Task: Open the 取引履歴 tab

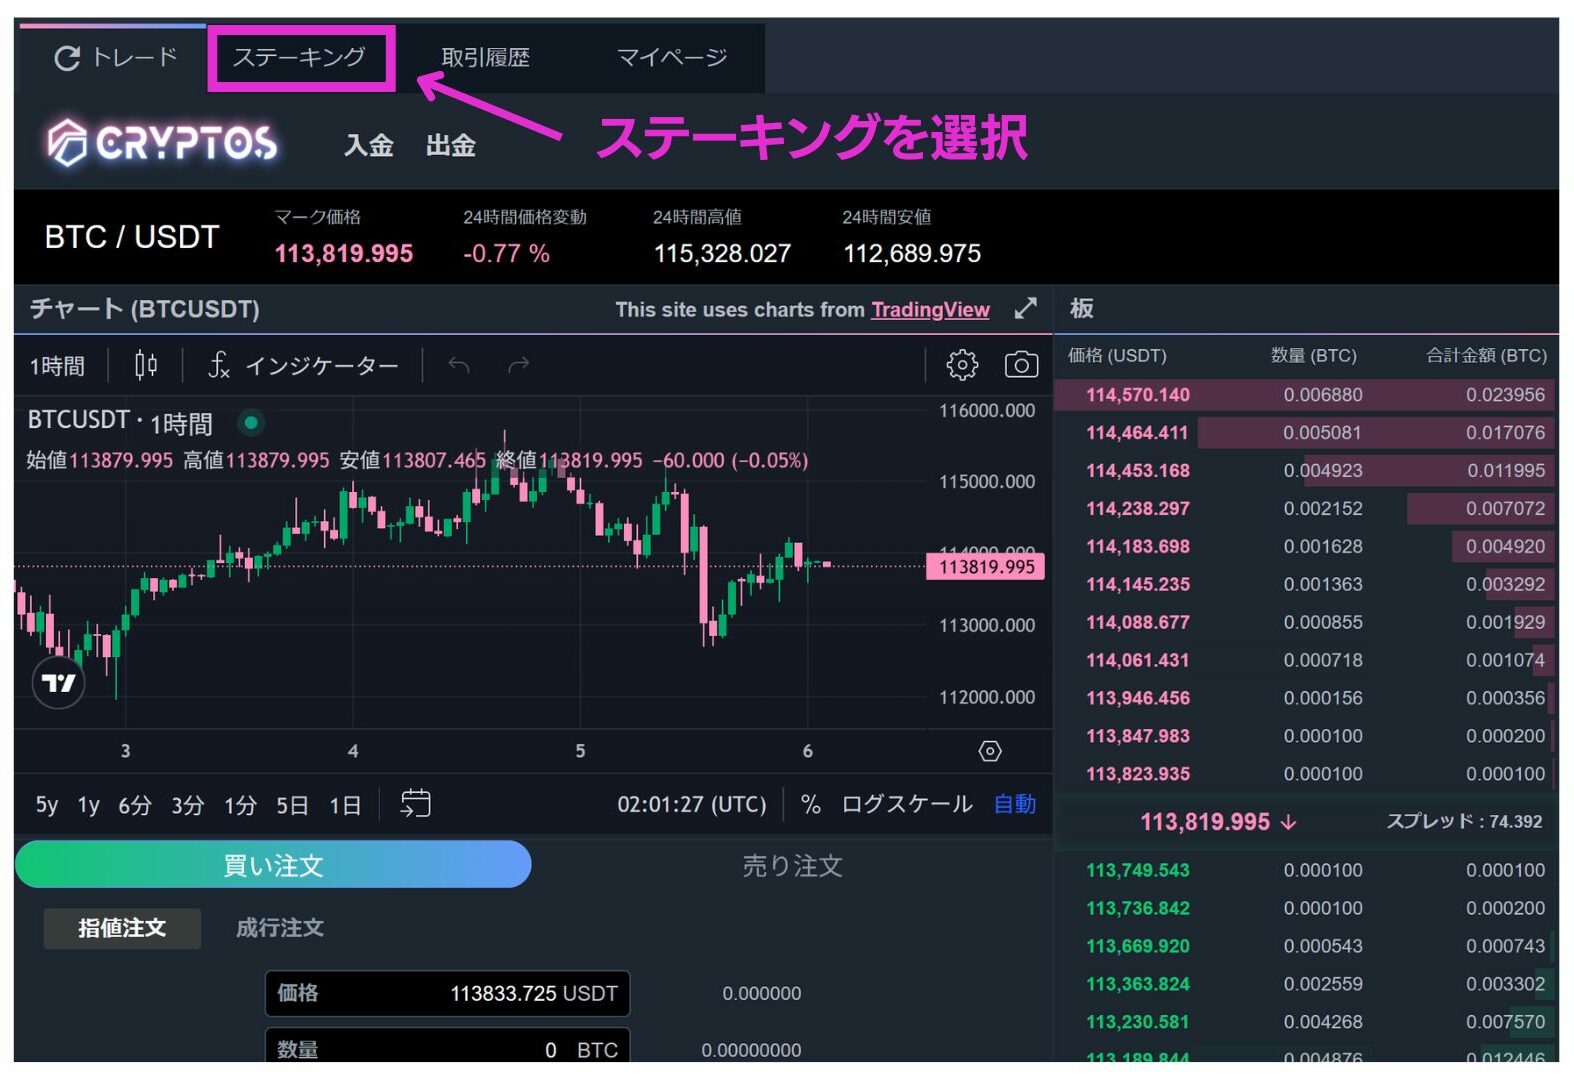Action: coord(486,58)
